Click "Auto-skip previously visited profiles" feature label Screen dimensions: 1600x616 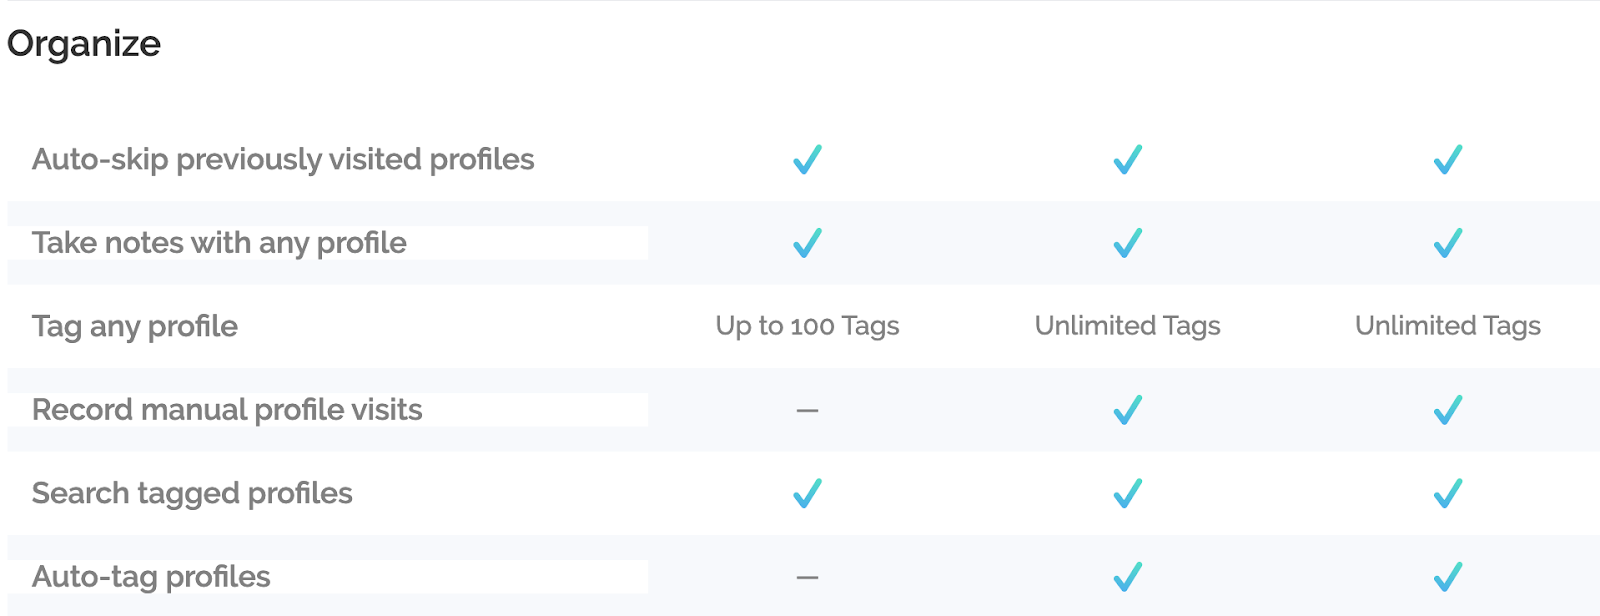click(x=283, y=160)
